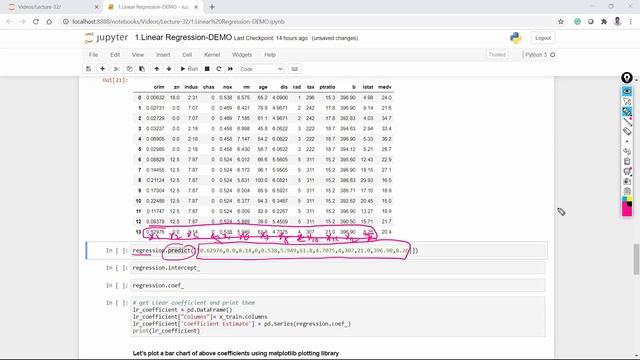
Task: Open the browser three-dot menu
Action: (631, 22)
